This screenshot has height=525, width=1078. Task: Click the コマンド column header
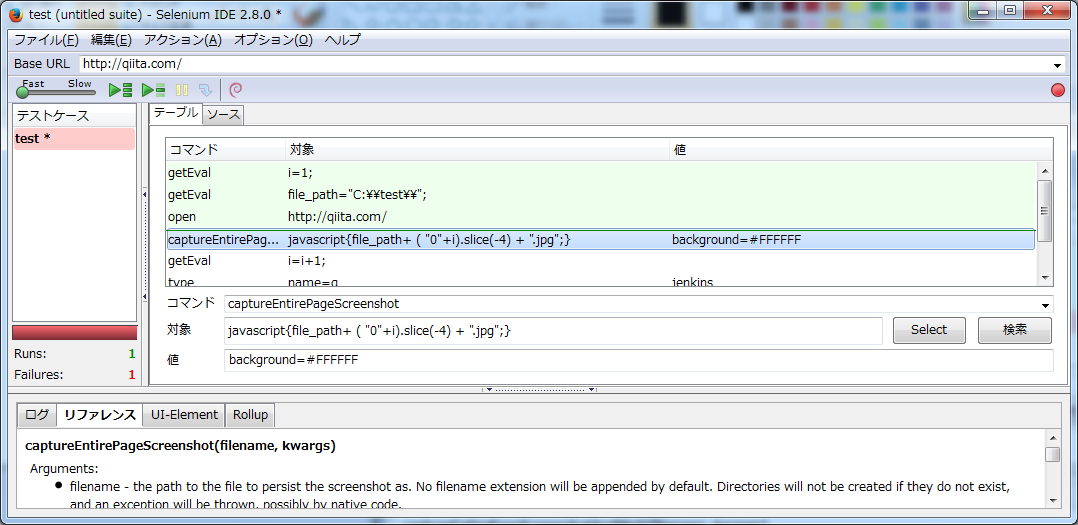(x=226, y=149)
